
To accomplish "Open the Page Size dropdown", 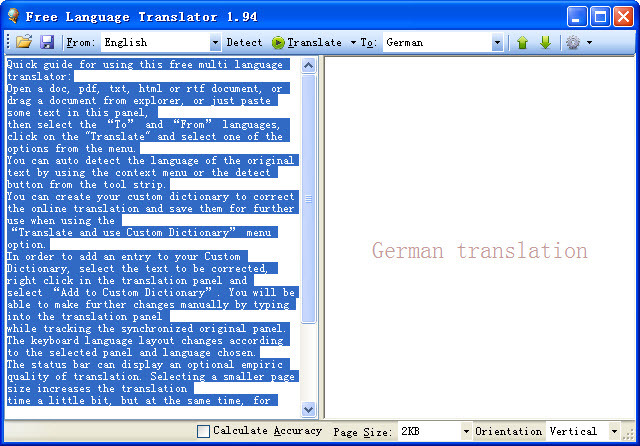I will pos(466,431).
